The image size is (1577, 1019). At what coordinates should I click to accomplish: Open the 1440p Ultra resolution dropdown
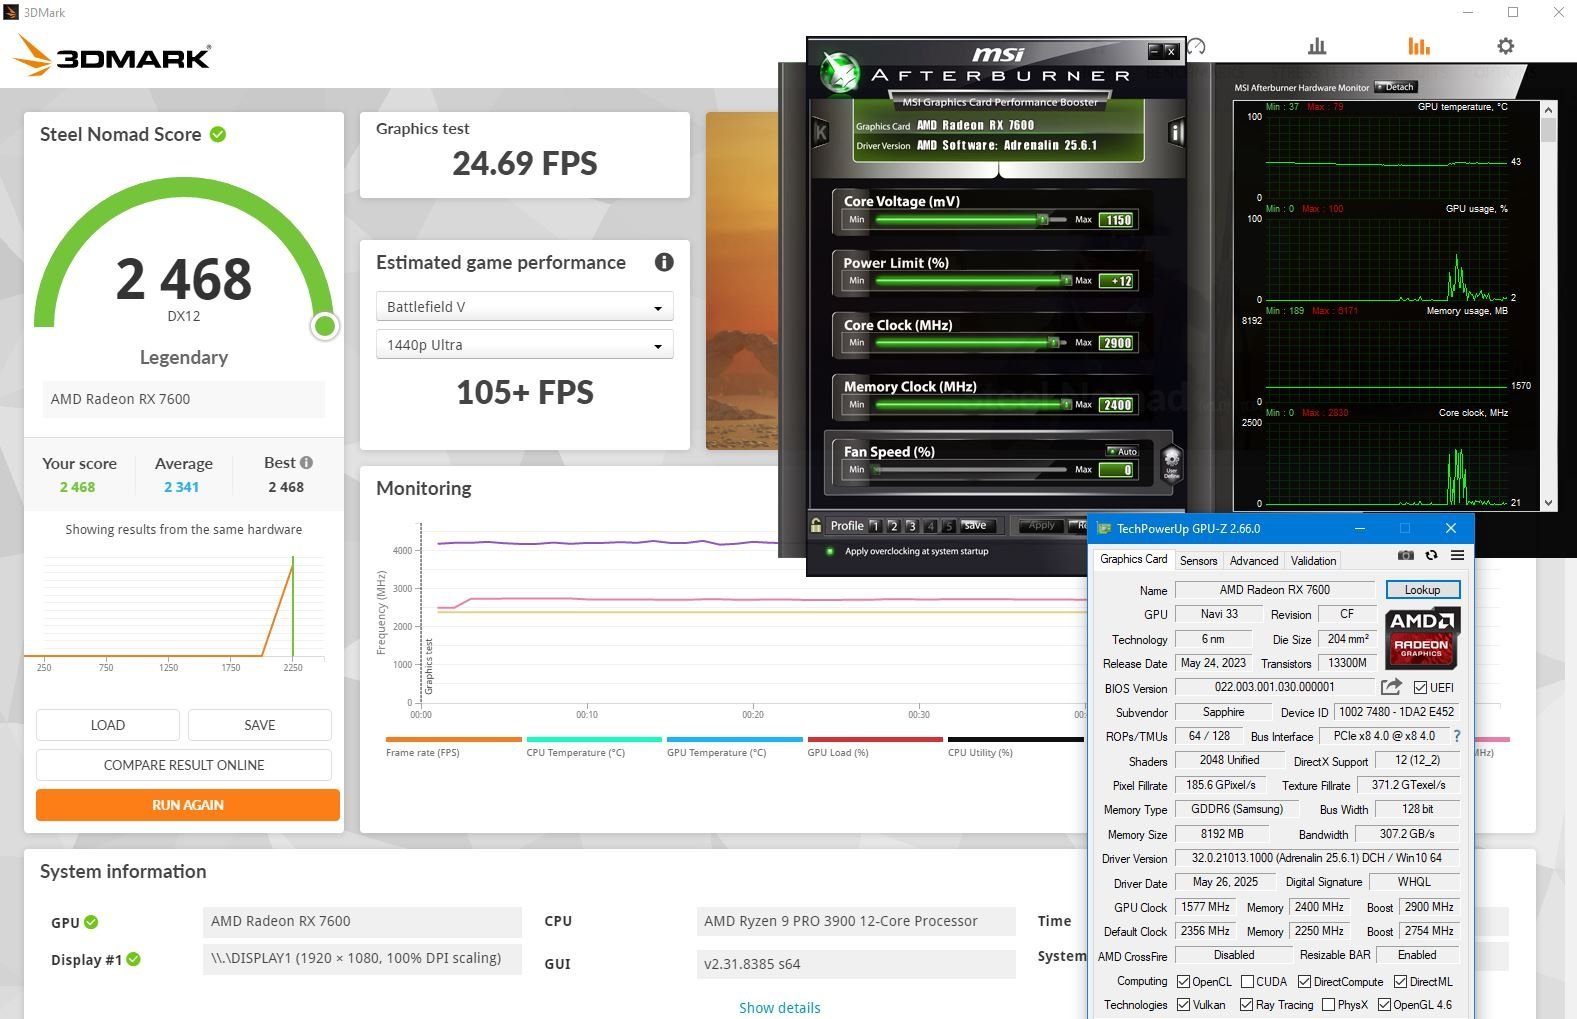point(525,345)
